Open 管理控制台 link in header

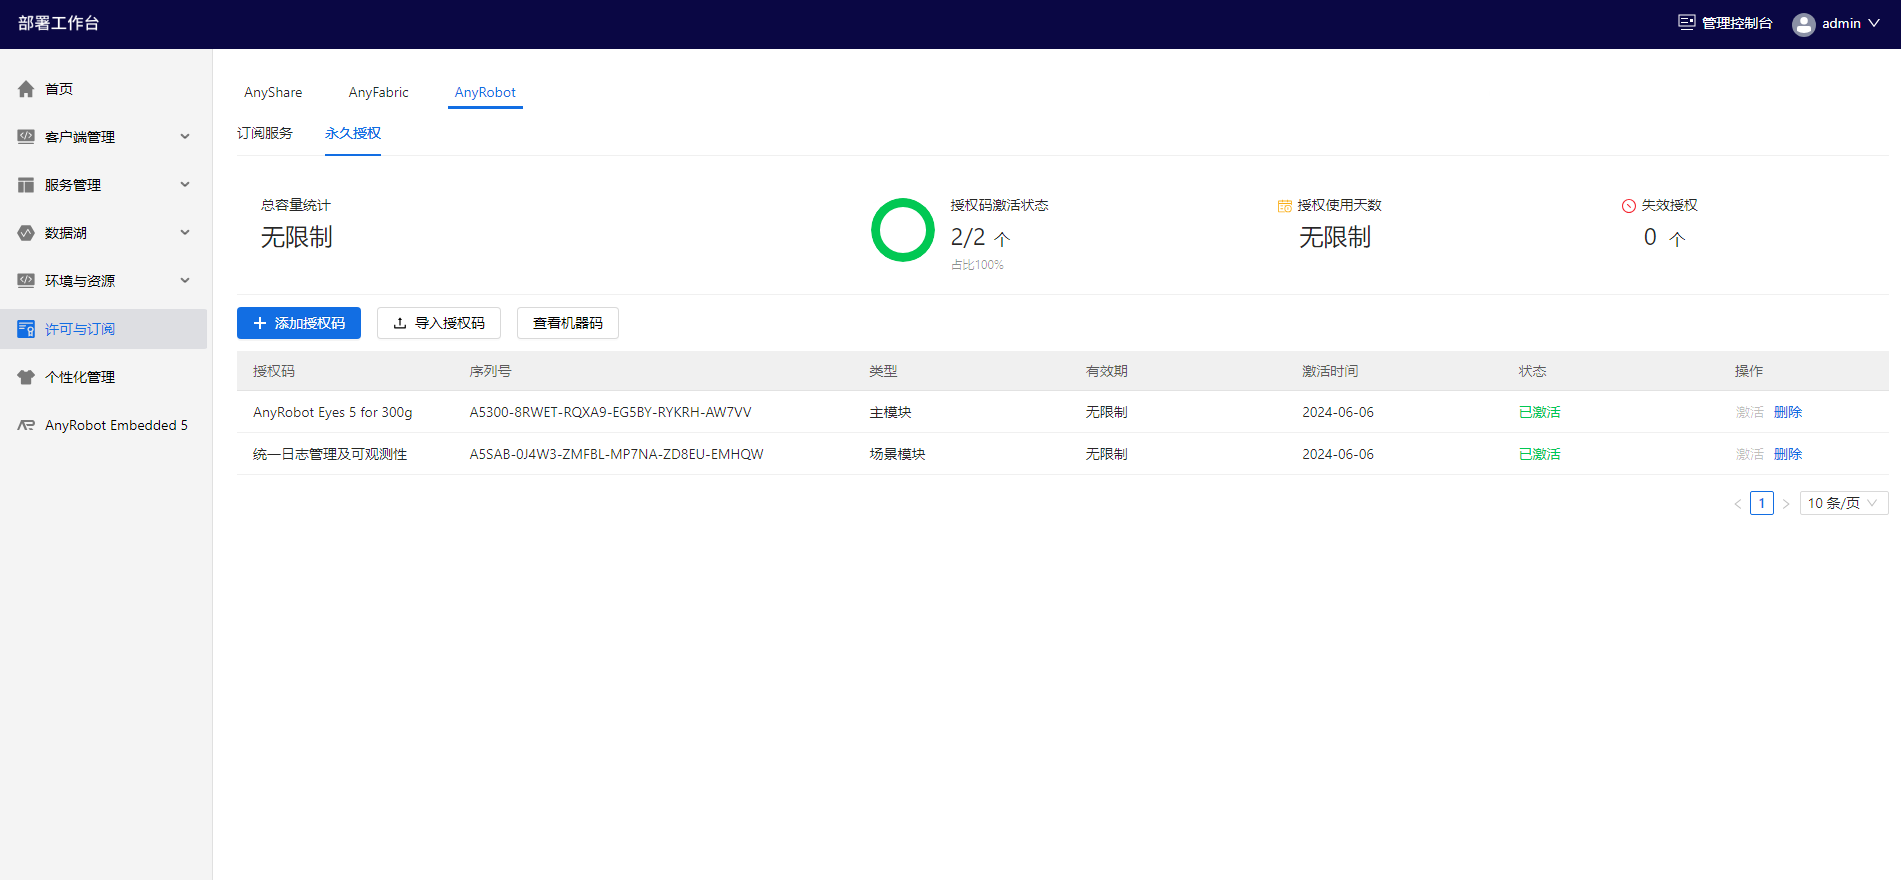1726,23
